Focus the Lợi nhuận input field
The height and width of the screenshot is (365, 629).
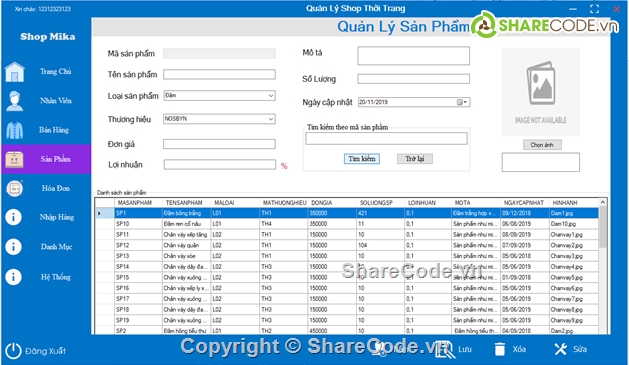pyautogui.click(x=219, y=164)
